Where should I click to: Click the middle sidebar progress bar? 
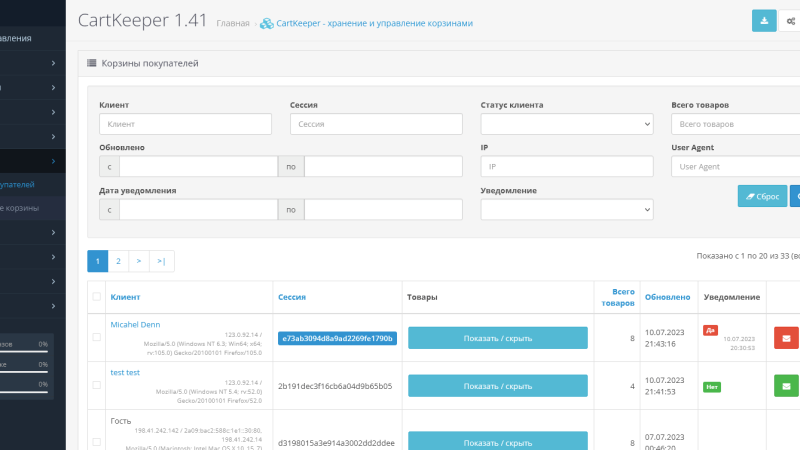click(x=24, y=372)
